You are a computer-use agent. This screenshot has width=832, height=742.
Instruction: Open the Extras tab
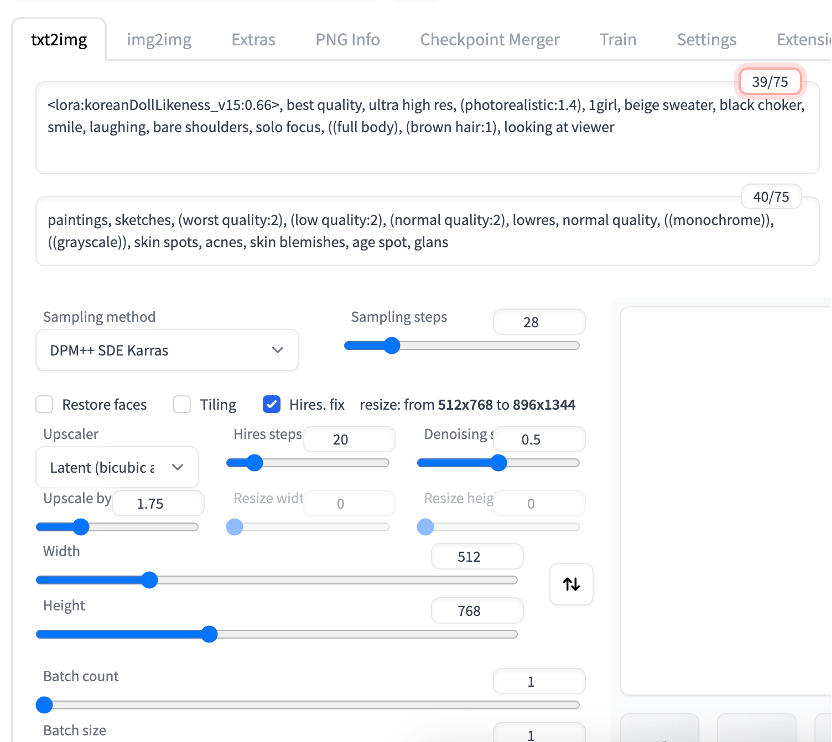click(x=253, y=40)
